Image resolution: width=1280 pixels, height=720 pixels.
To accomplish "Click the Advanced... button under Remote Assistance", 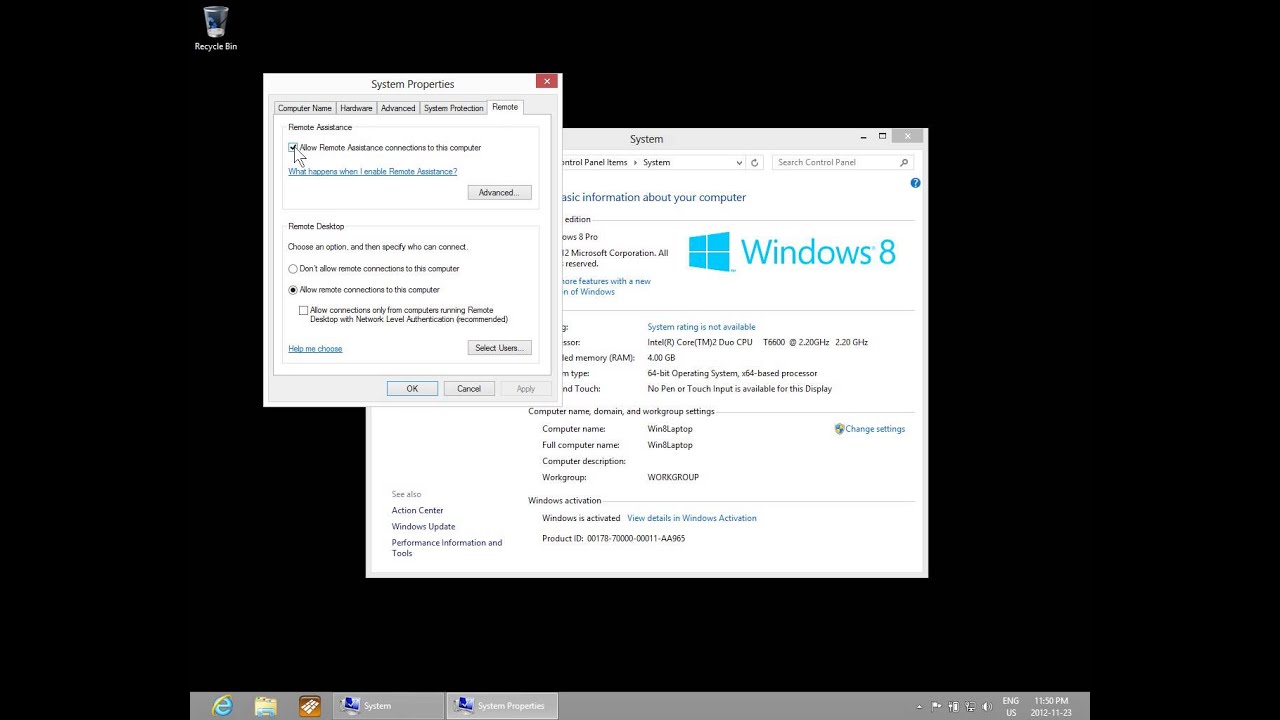I will [x=499, y=192].
